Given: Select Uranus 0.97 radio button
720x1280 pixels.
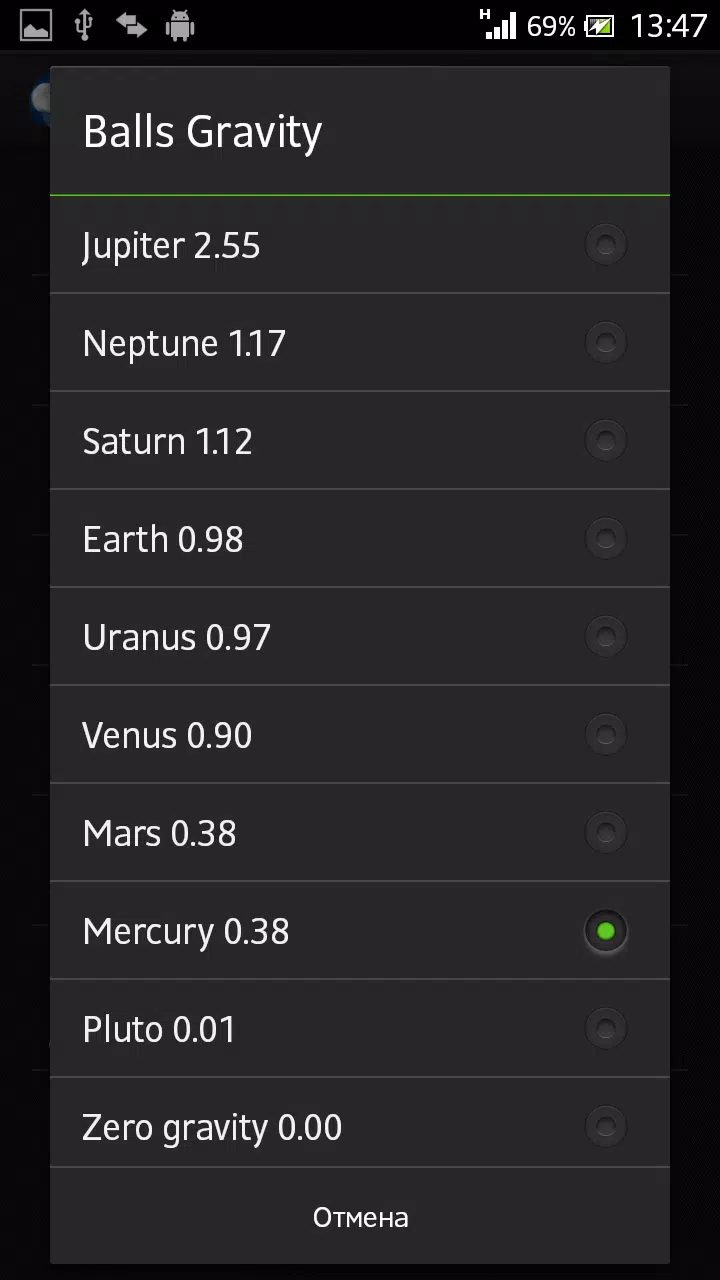Looking at the screenshot, I should (x=605, y=636).
